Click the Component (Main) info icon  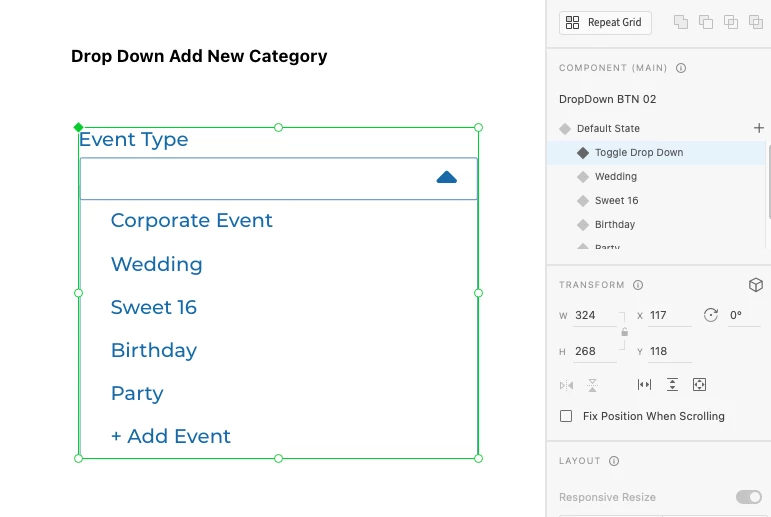[x=681, y=68]
